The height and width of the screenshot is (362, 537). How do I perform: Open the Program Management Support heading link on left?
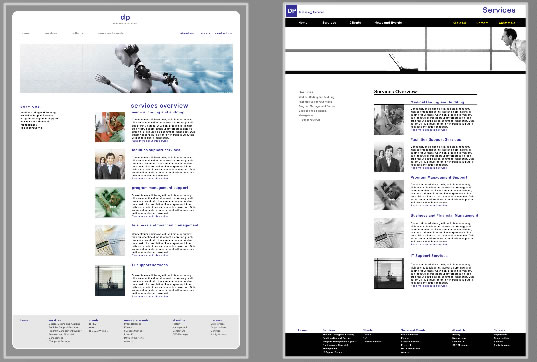pos(160,188)
